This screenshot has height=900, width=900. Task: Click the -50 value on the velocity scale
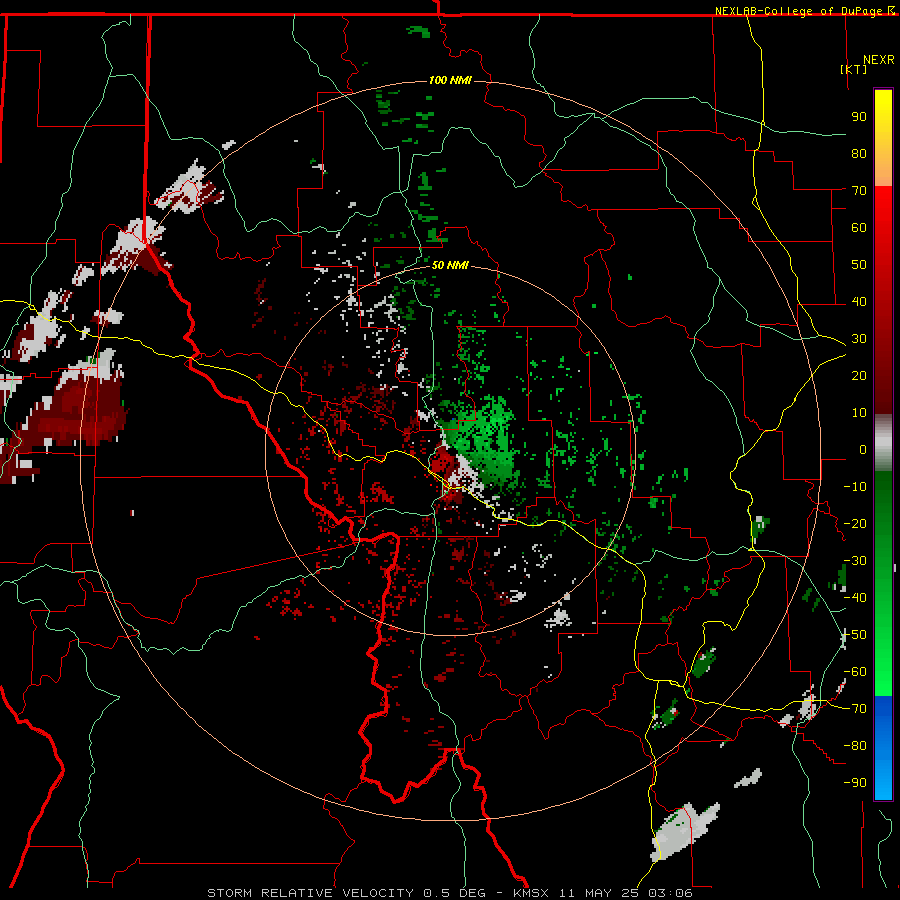(x=855, y=635)
